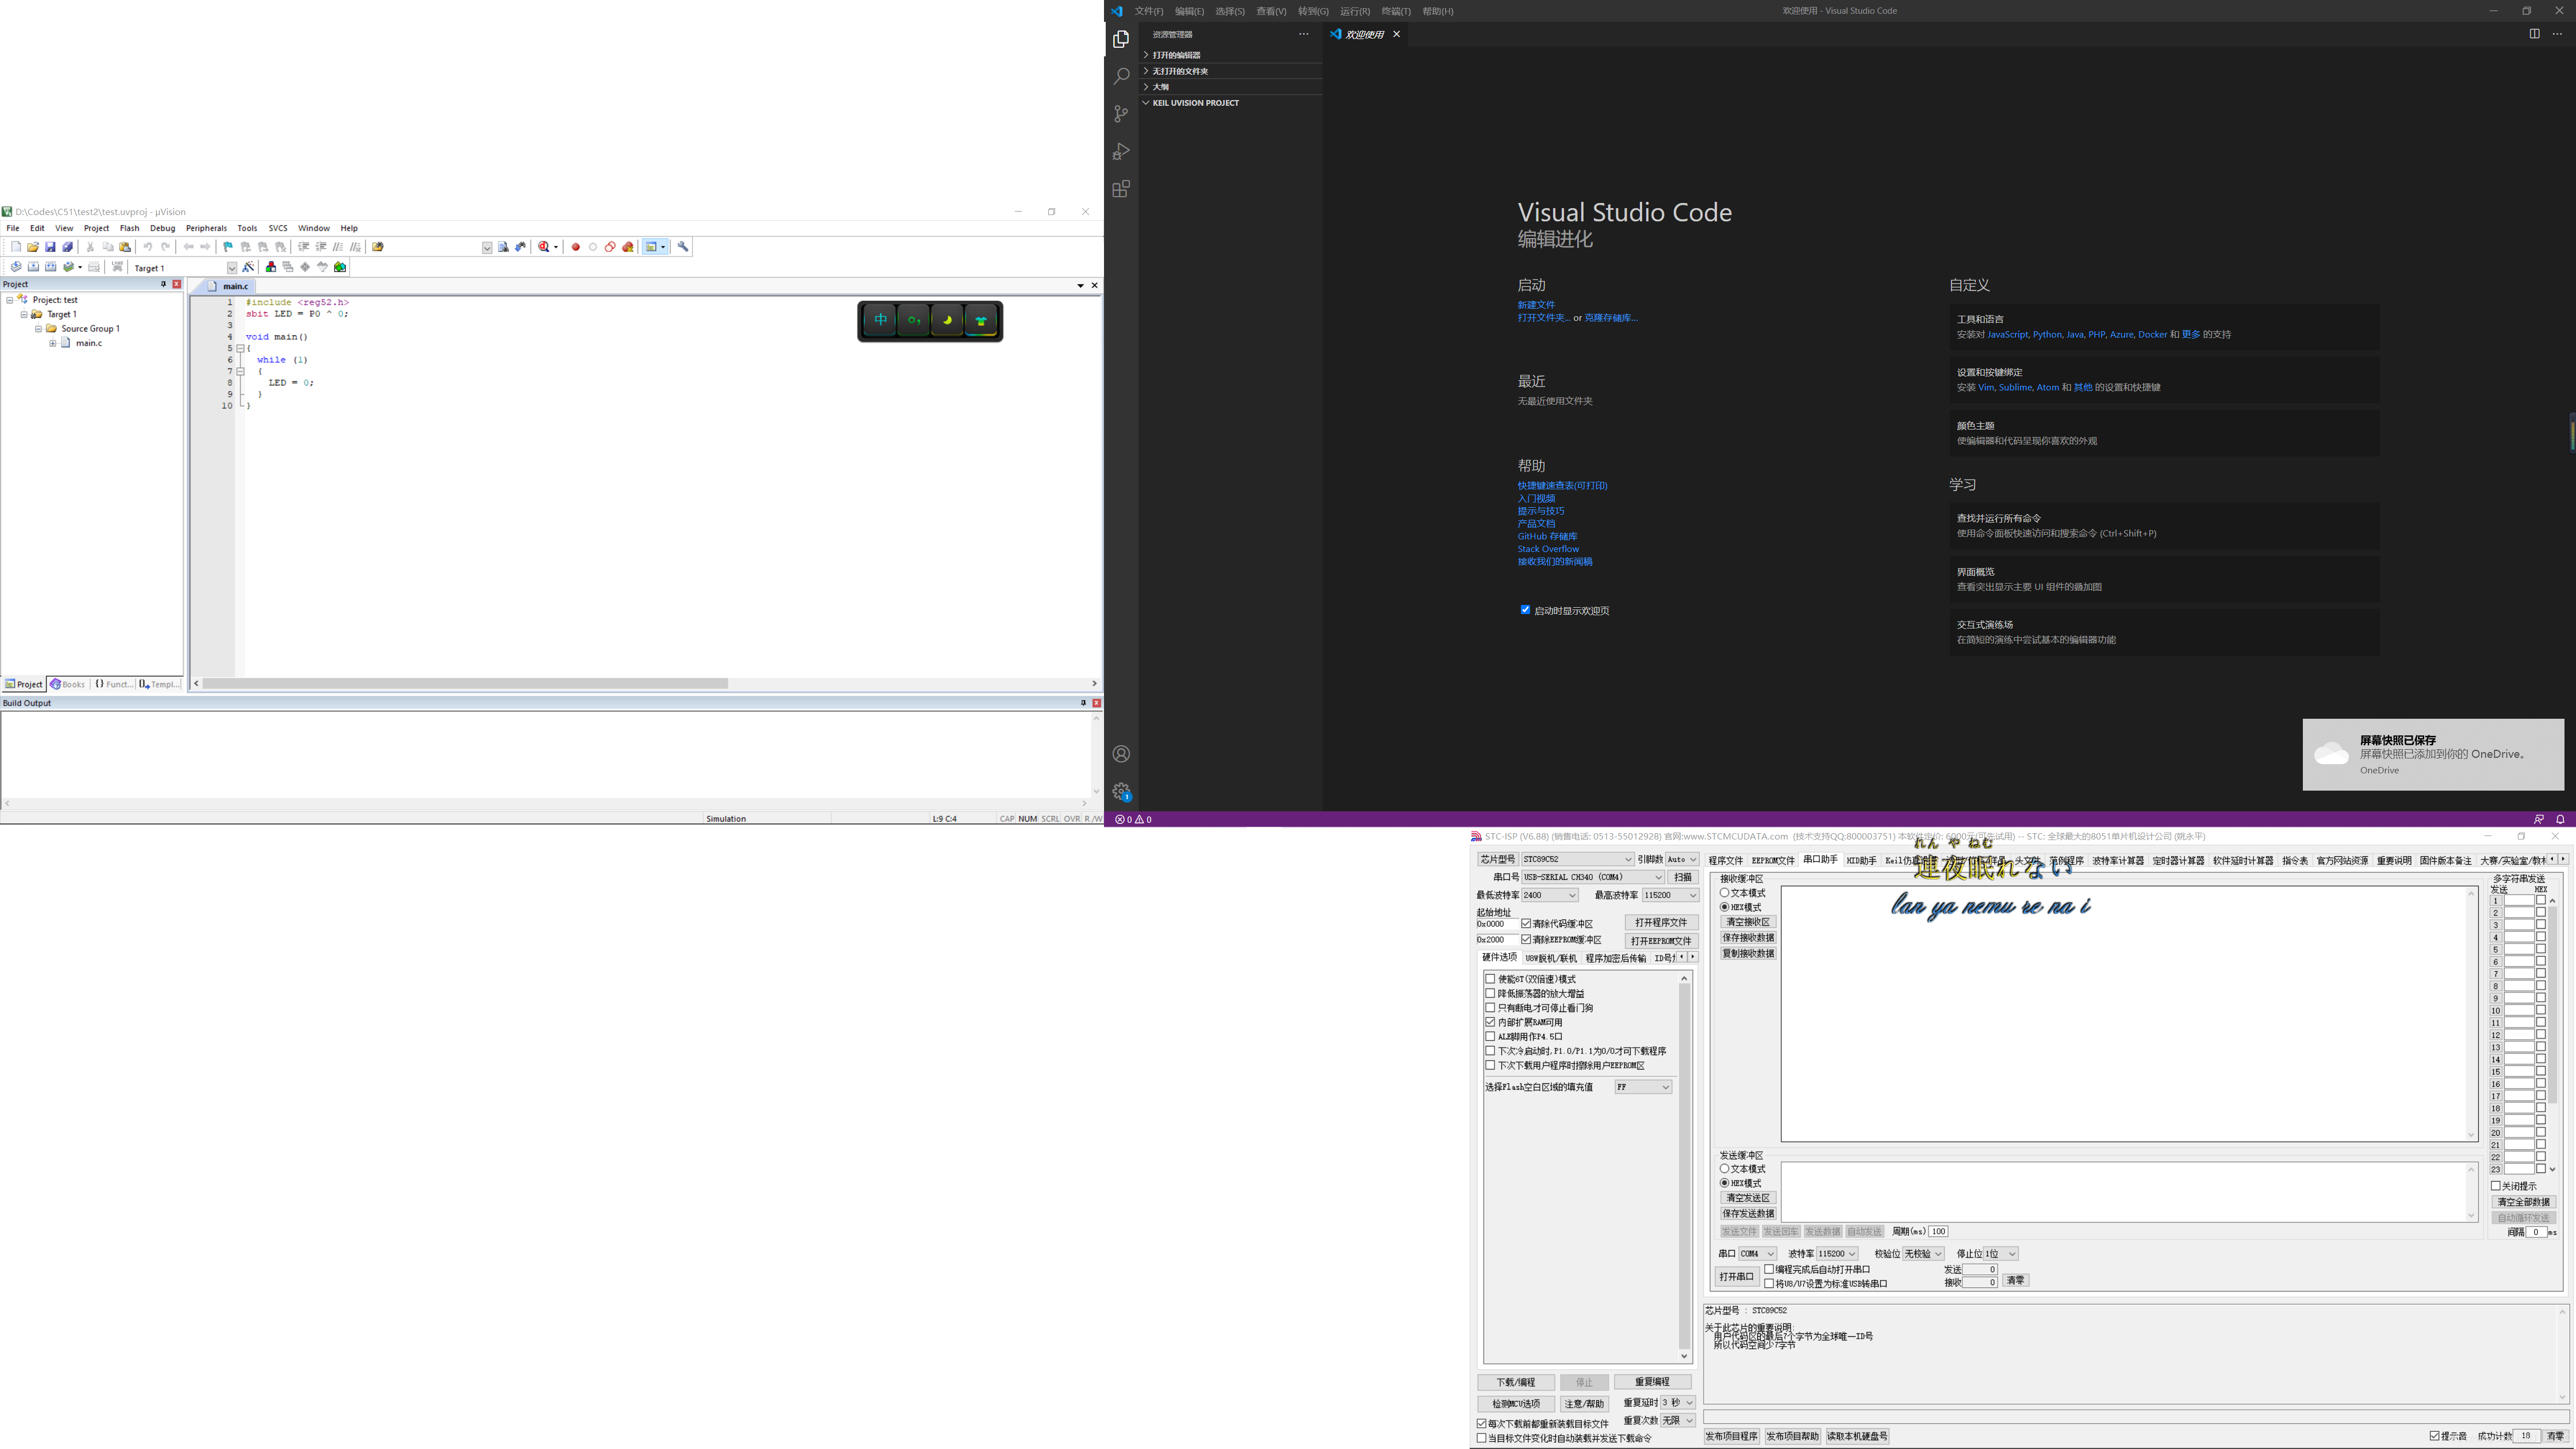Click 检测MCU选项 button
Viewport: 2576px width, 1449px height.
coord(1515,1404)
